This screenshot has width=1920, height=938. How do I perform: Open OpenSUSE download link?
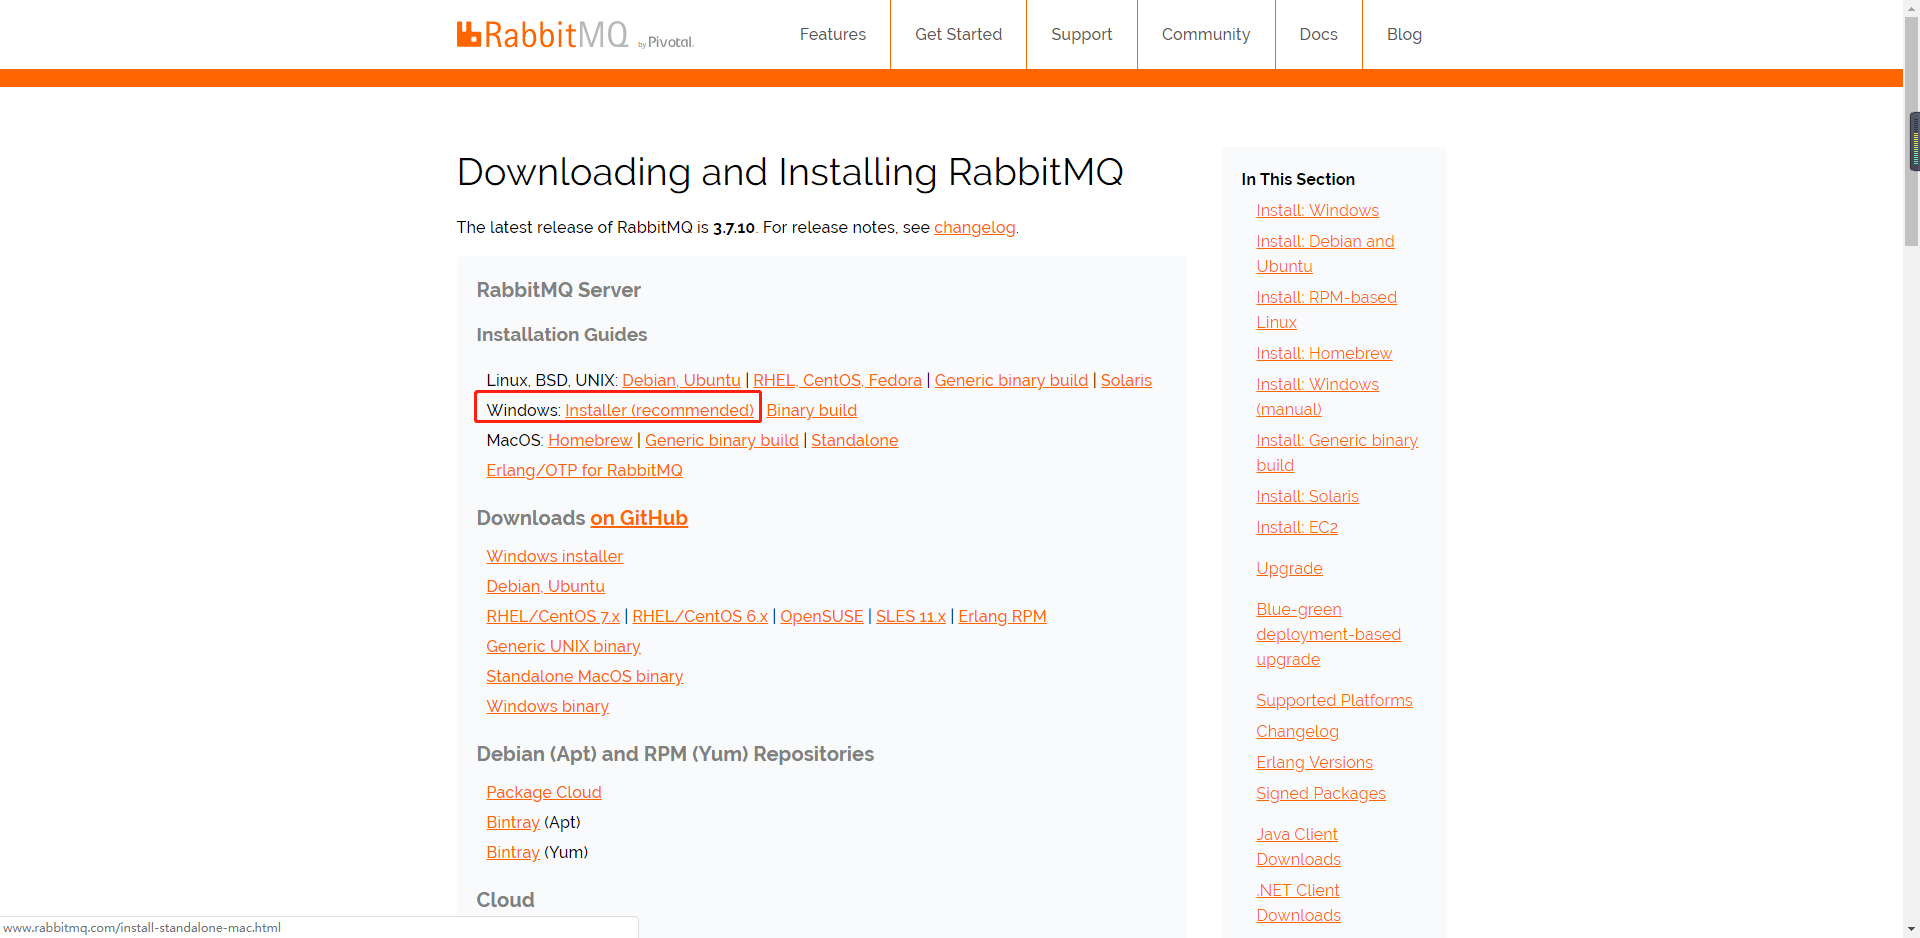coord(821,616)
